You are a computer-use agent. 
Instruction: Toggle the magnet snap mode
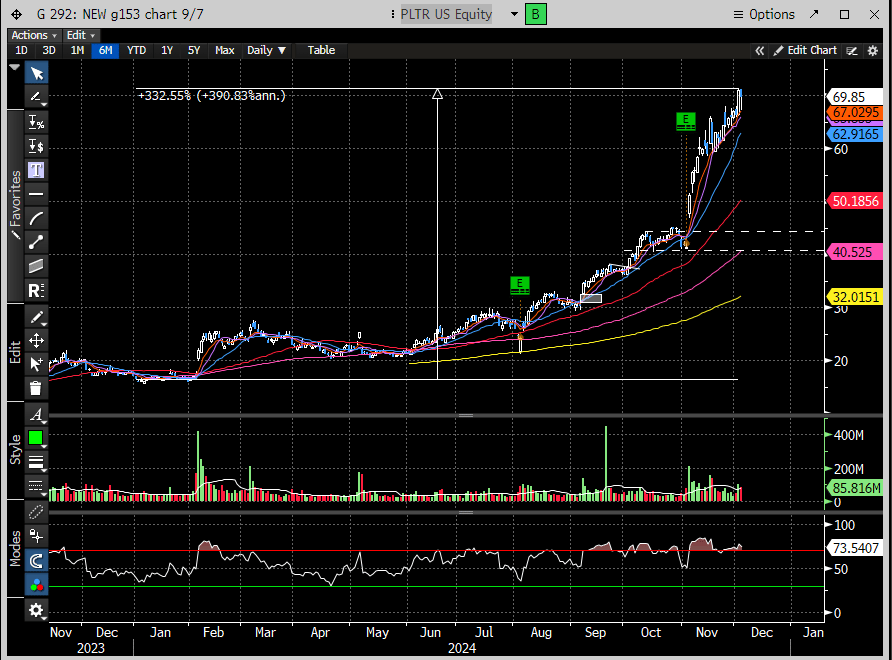[x=36, y=561]
